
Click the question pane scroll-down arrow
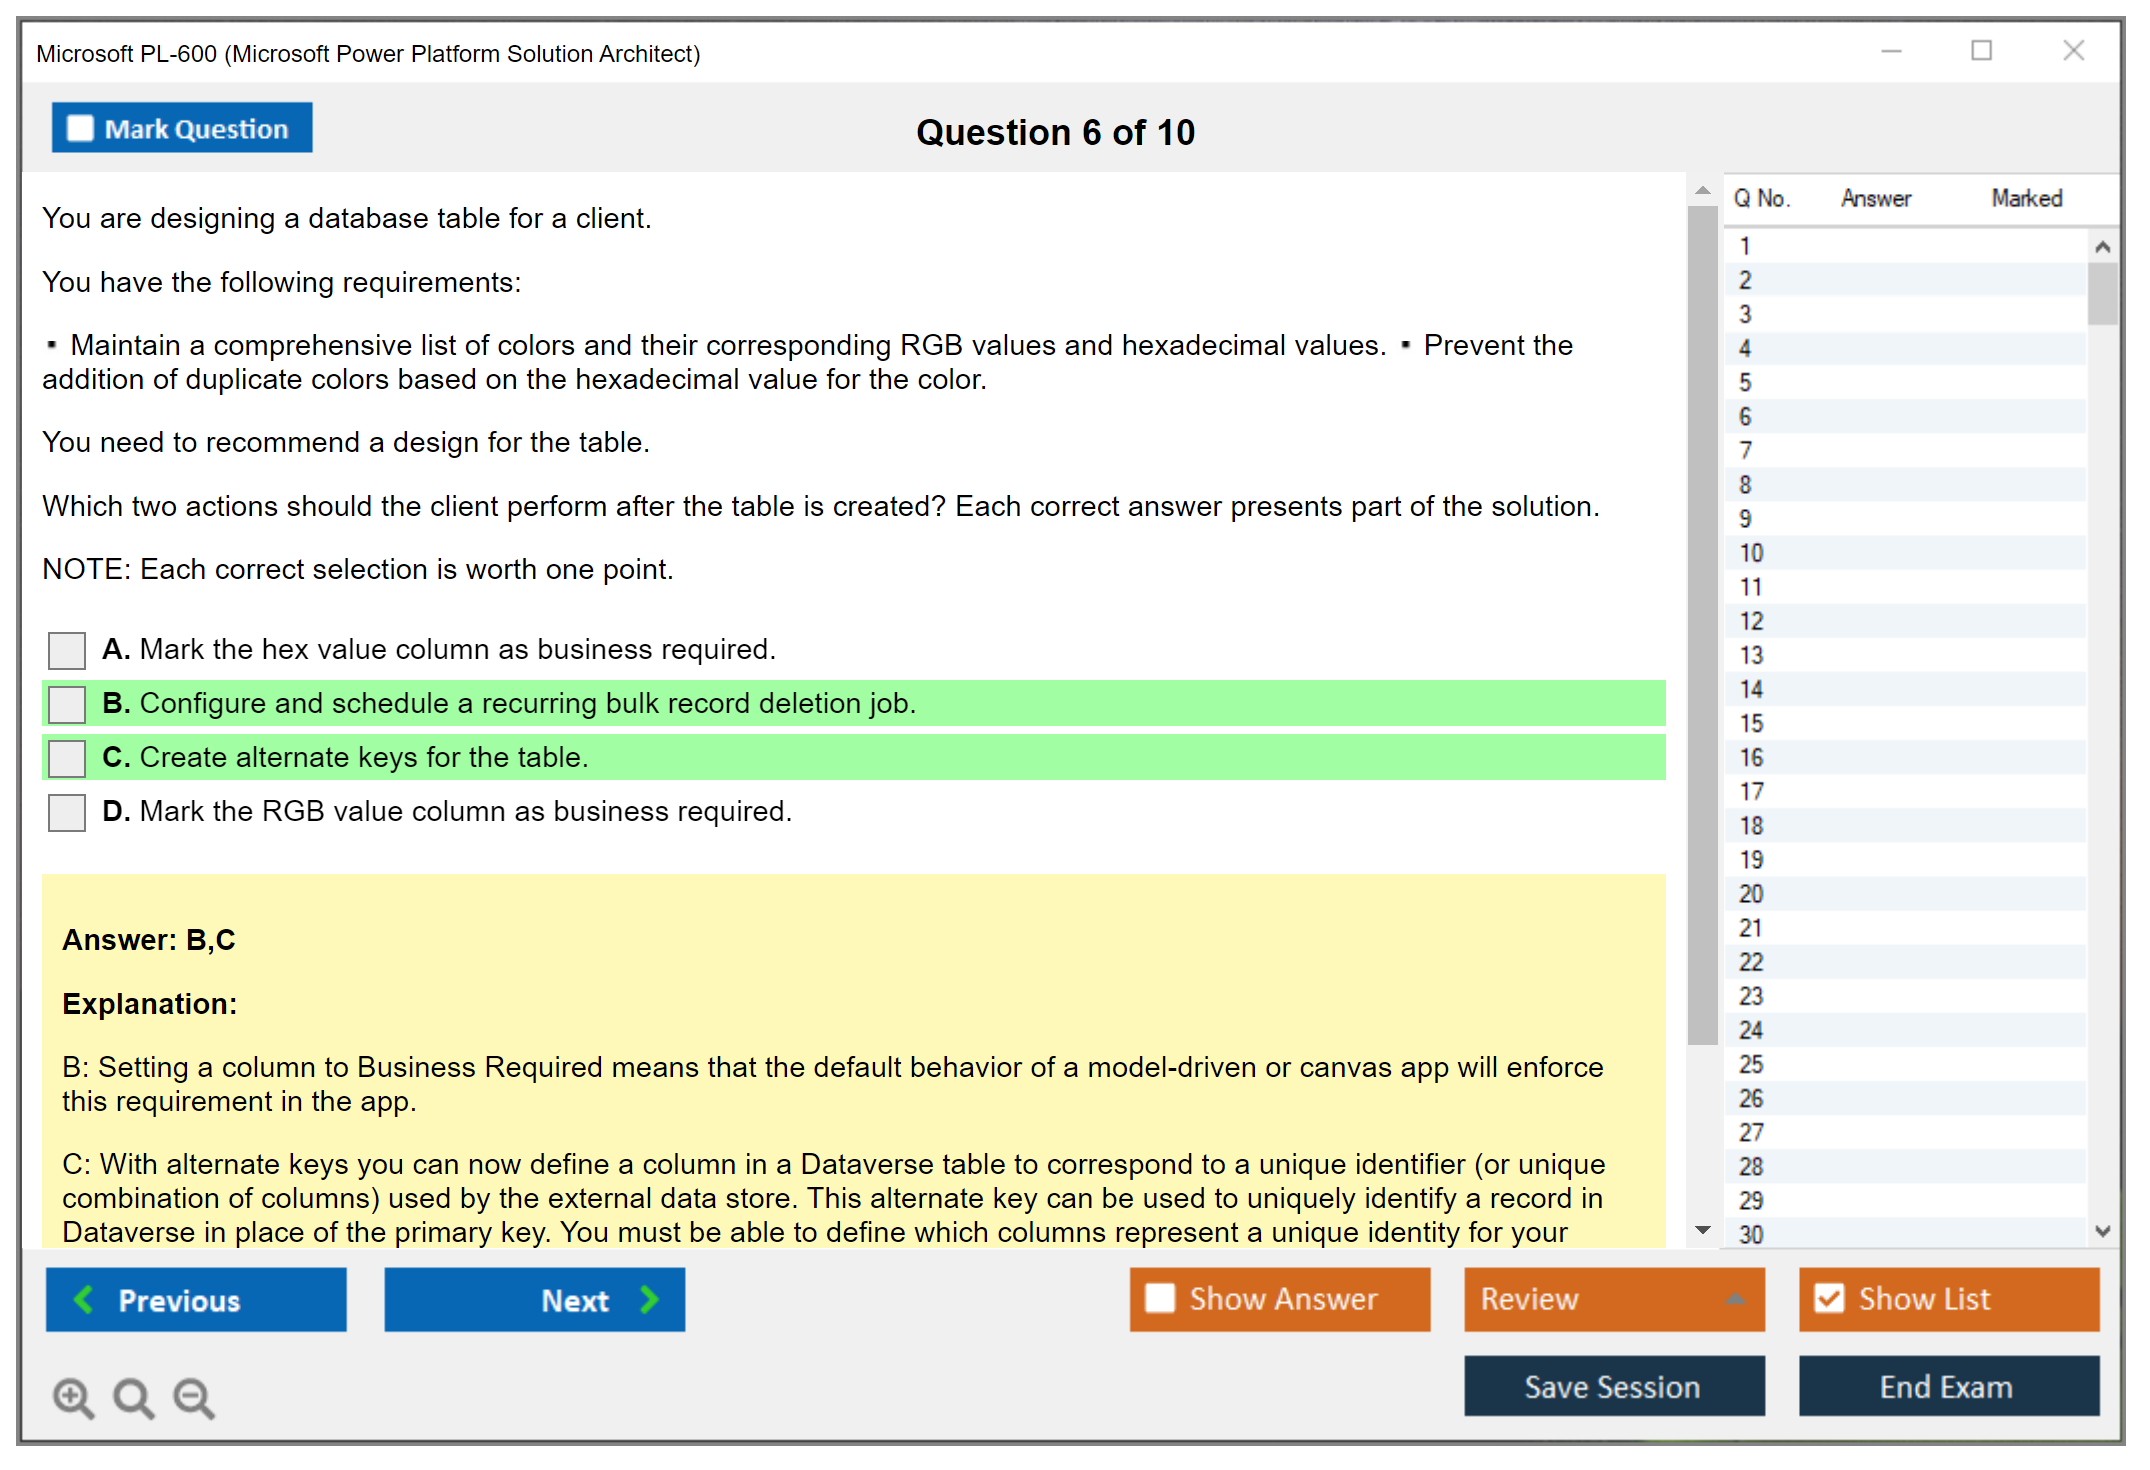click(x=1702, y=1230)
